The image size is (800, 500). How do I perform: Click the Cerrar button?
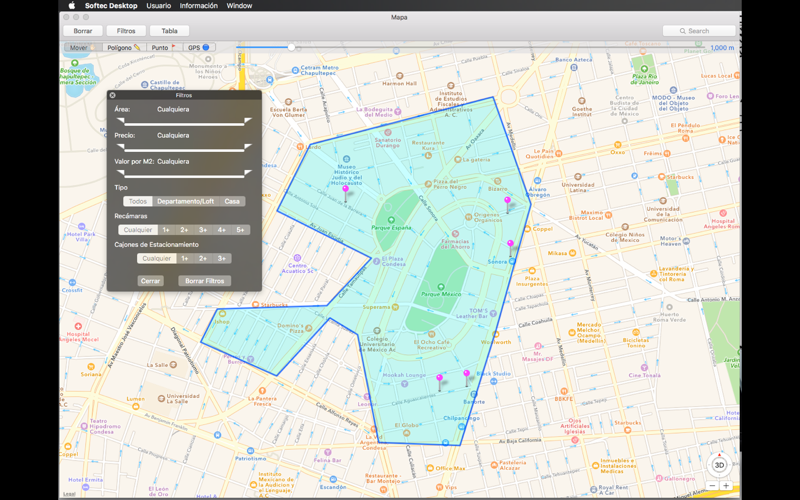point(151,281)
